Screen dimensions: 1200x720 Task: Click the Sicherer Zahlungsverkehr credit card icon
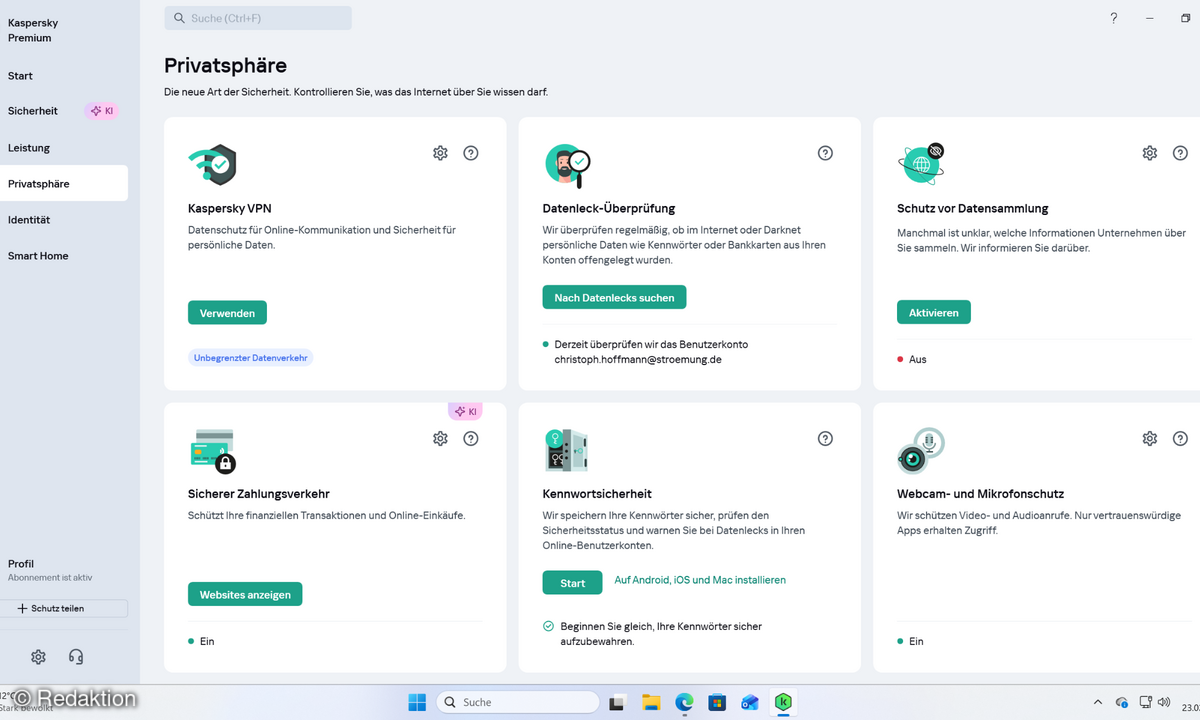coord(211,449)
